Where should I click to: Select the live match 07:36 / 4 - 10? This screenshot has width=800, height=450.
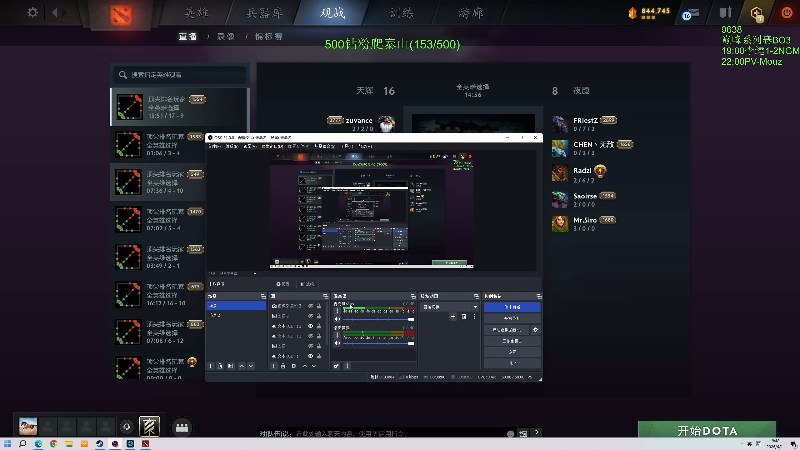(159, 182)
